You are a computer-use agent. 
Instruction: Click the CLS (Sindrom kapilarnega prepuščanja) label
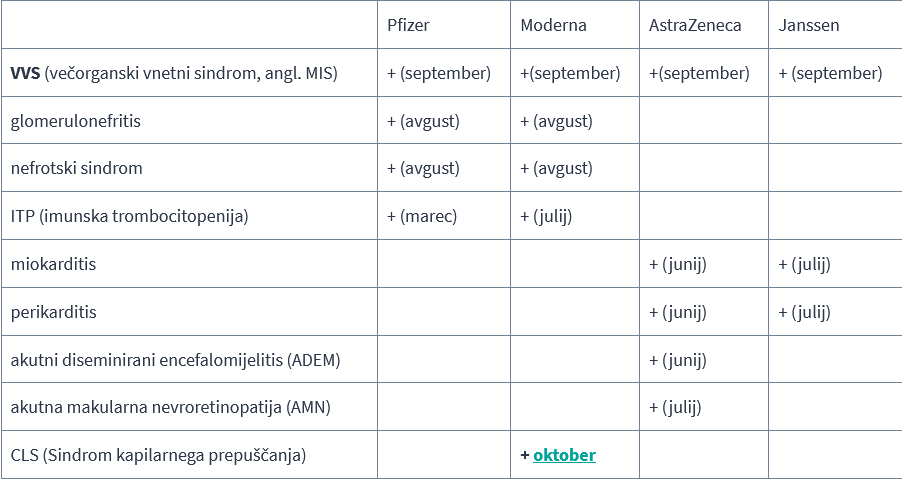click(158, 455)
